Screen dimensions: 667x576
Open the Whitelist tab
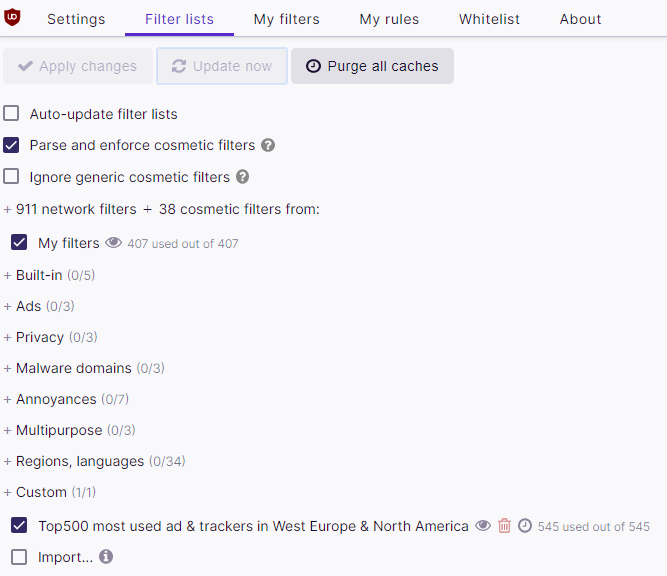point(489,19)
